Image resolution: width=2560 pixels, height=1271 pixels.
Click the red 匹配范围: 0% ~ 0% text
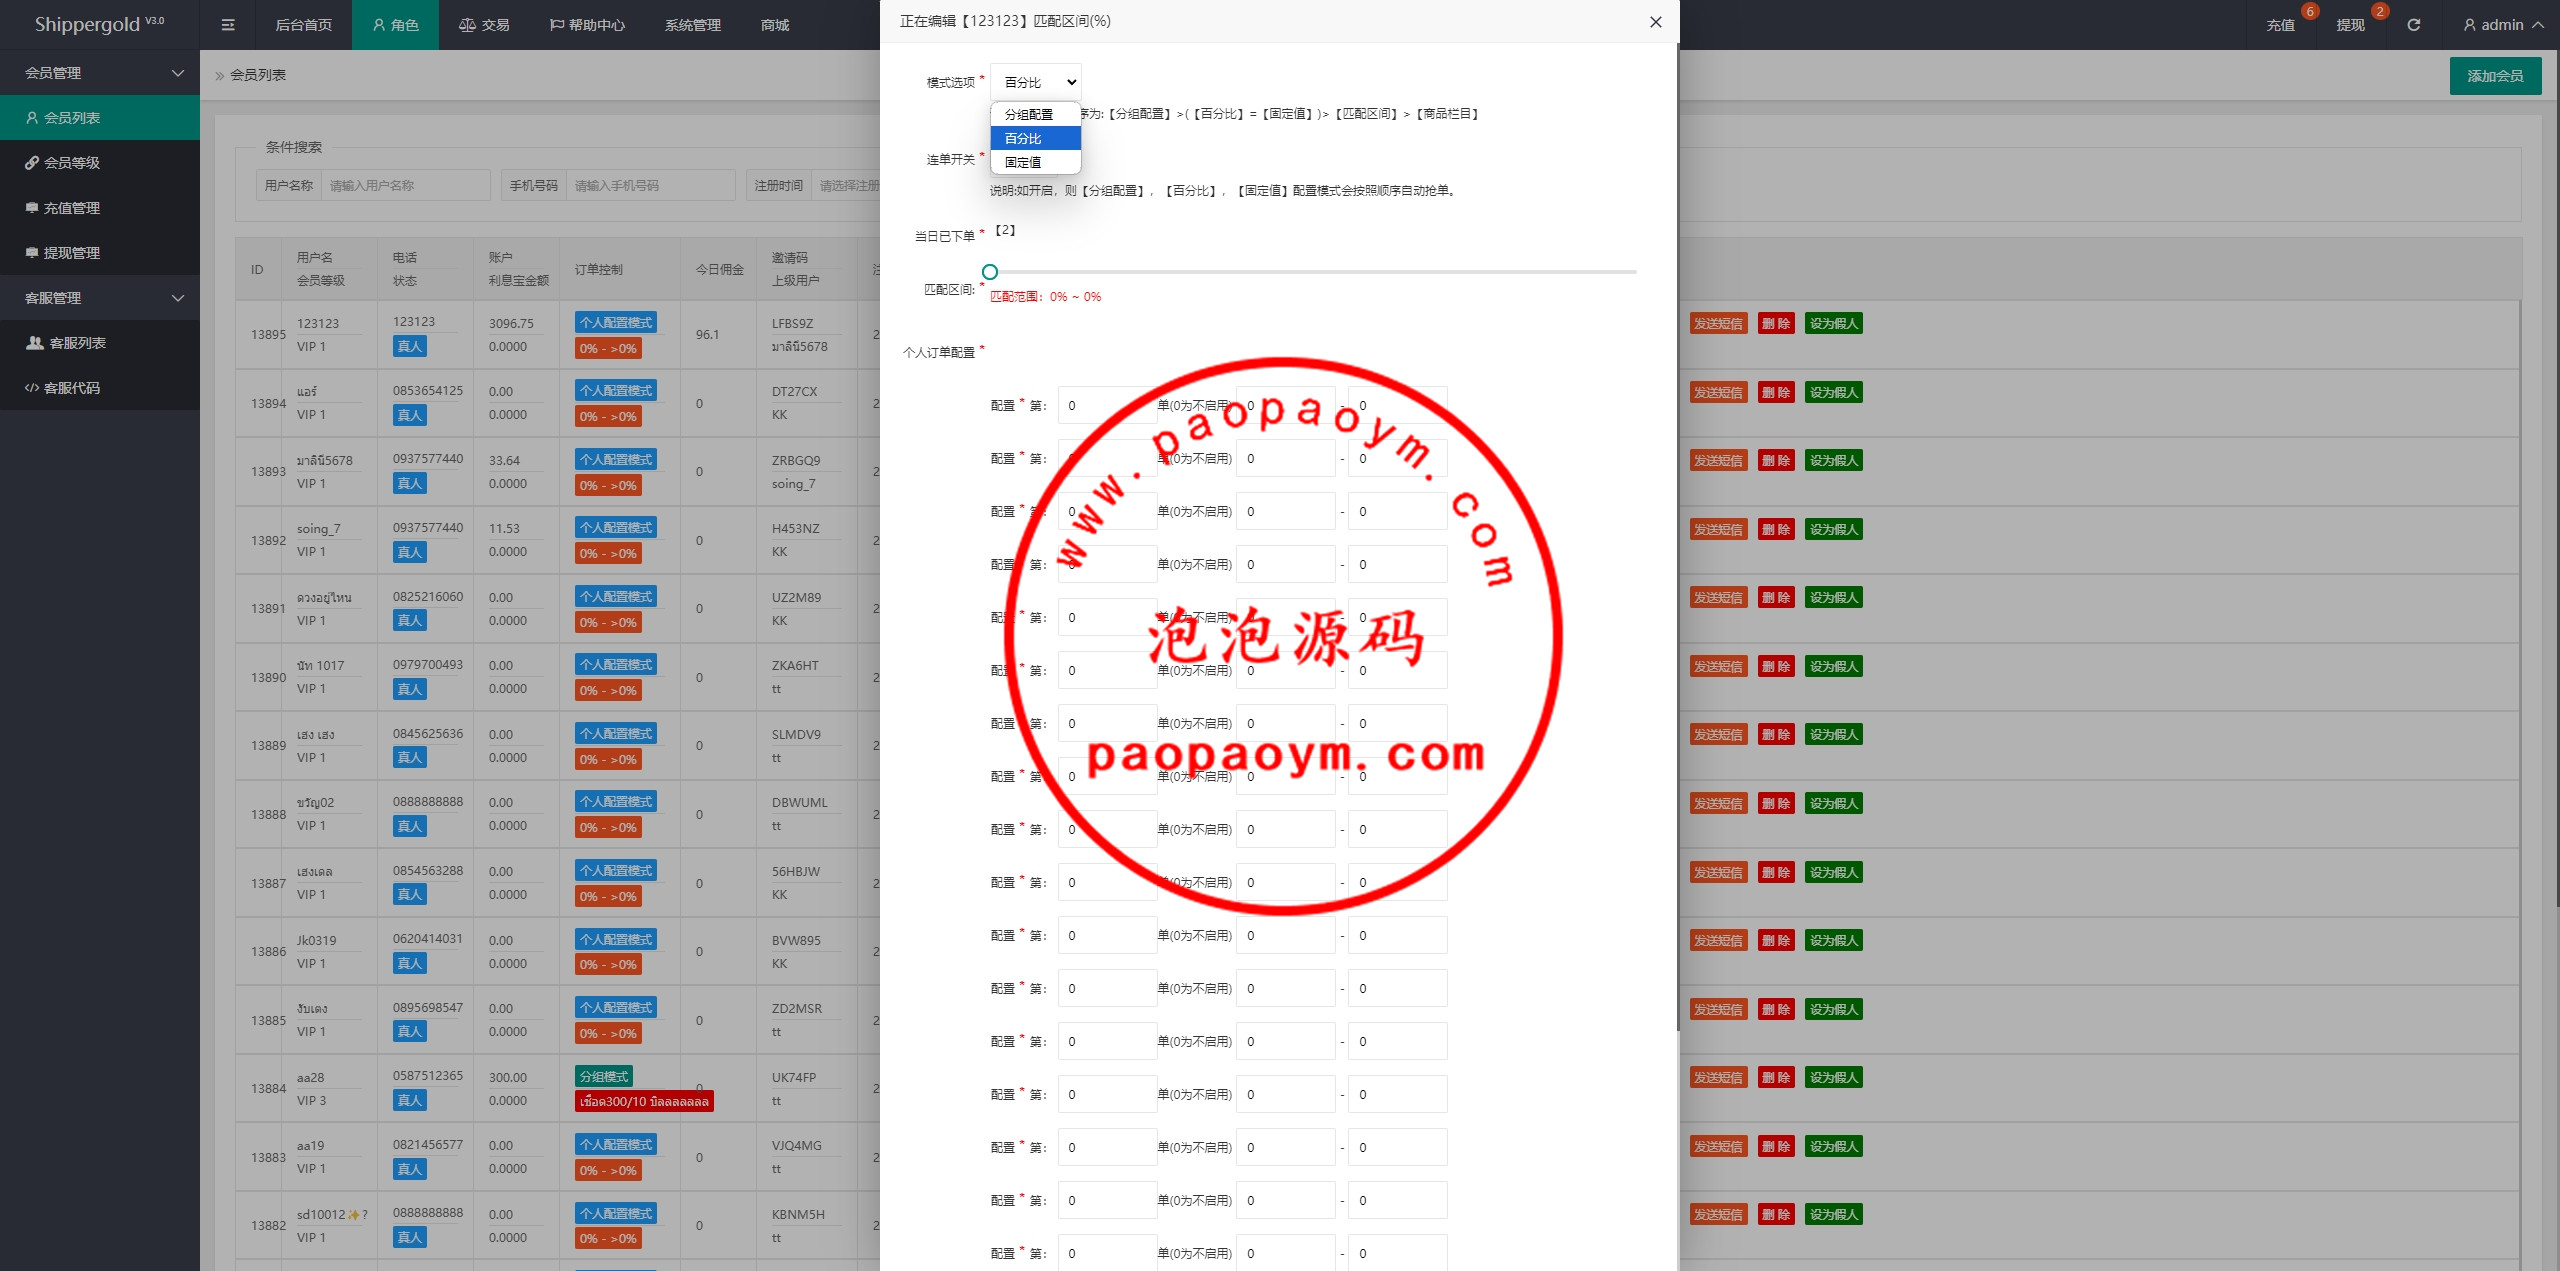(x=1045, y=297)
